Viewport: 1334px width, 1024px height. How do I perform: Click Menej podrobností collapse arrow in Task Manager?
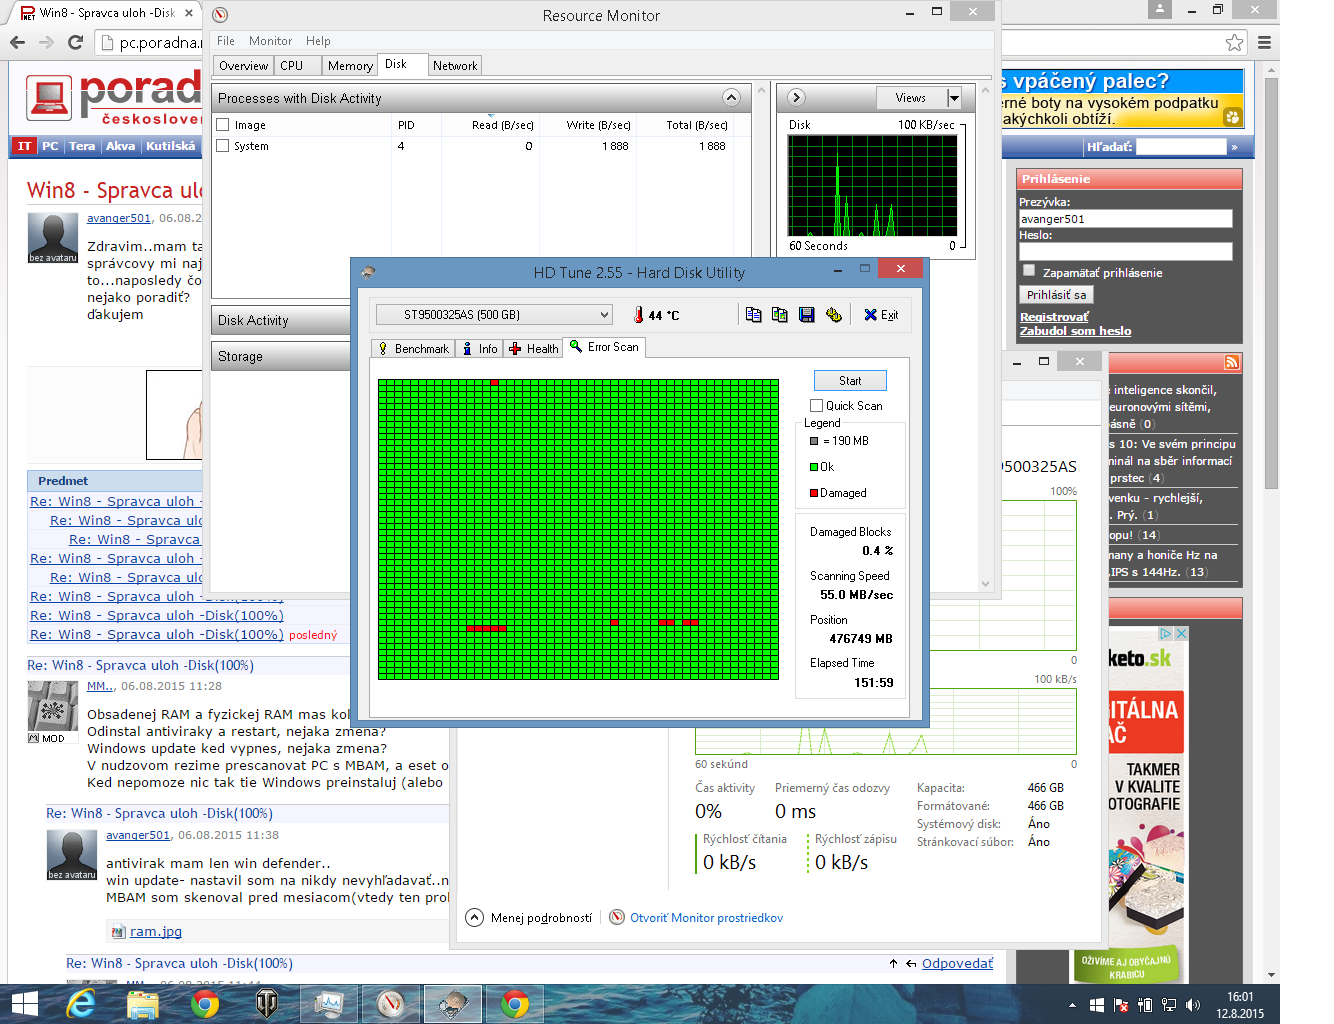(x=475, y=918)
